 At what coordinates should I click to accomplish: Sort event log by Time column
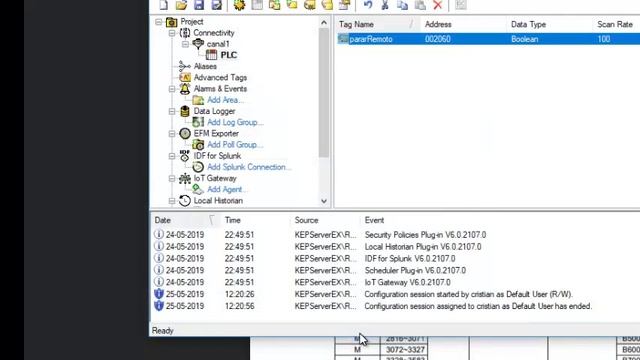pos(255,220)
